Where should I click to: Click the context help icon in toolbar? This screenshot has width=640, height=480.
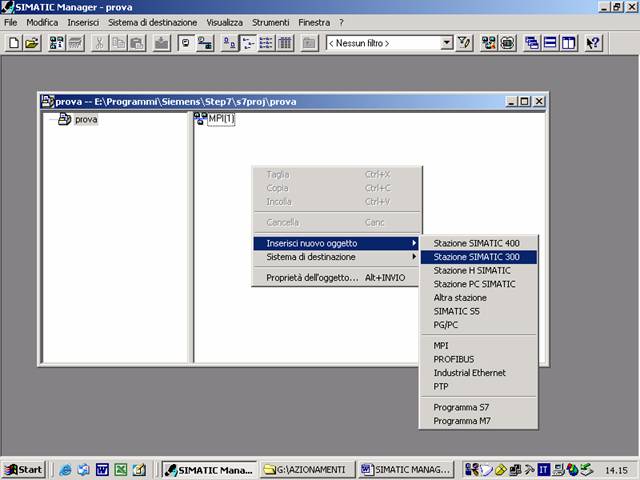(x=593, y=43)
